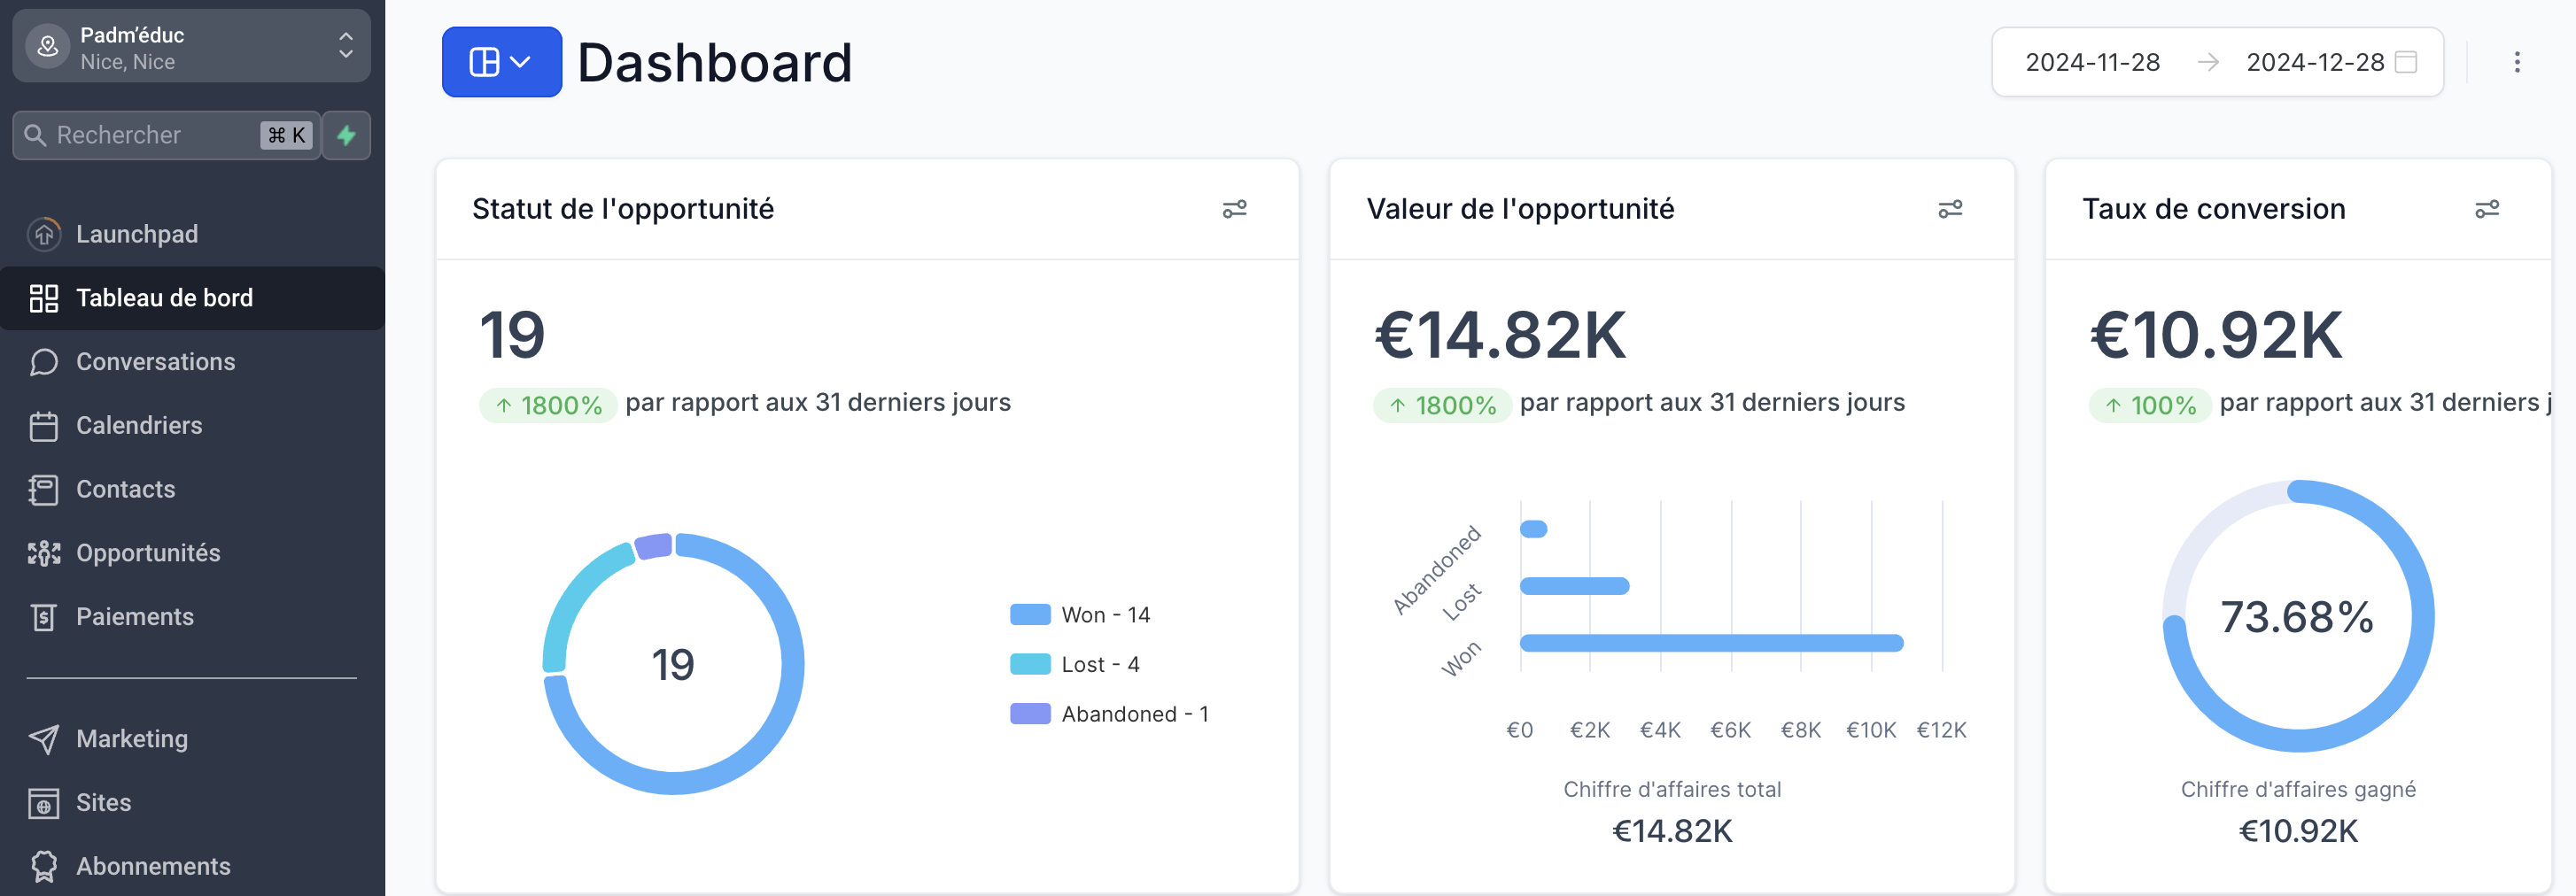This screenshot has width=2576, height=896.
Task: Click the Chiffre d'affaires gagné label
Action: pyautogui.click(x=2298, y=790)
